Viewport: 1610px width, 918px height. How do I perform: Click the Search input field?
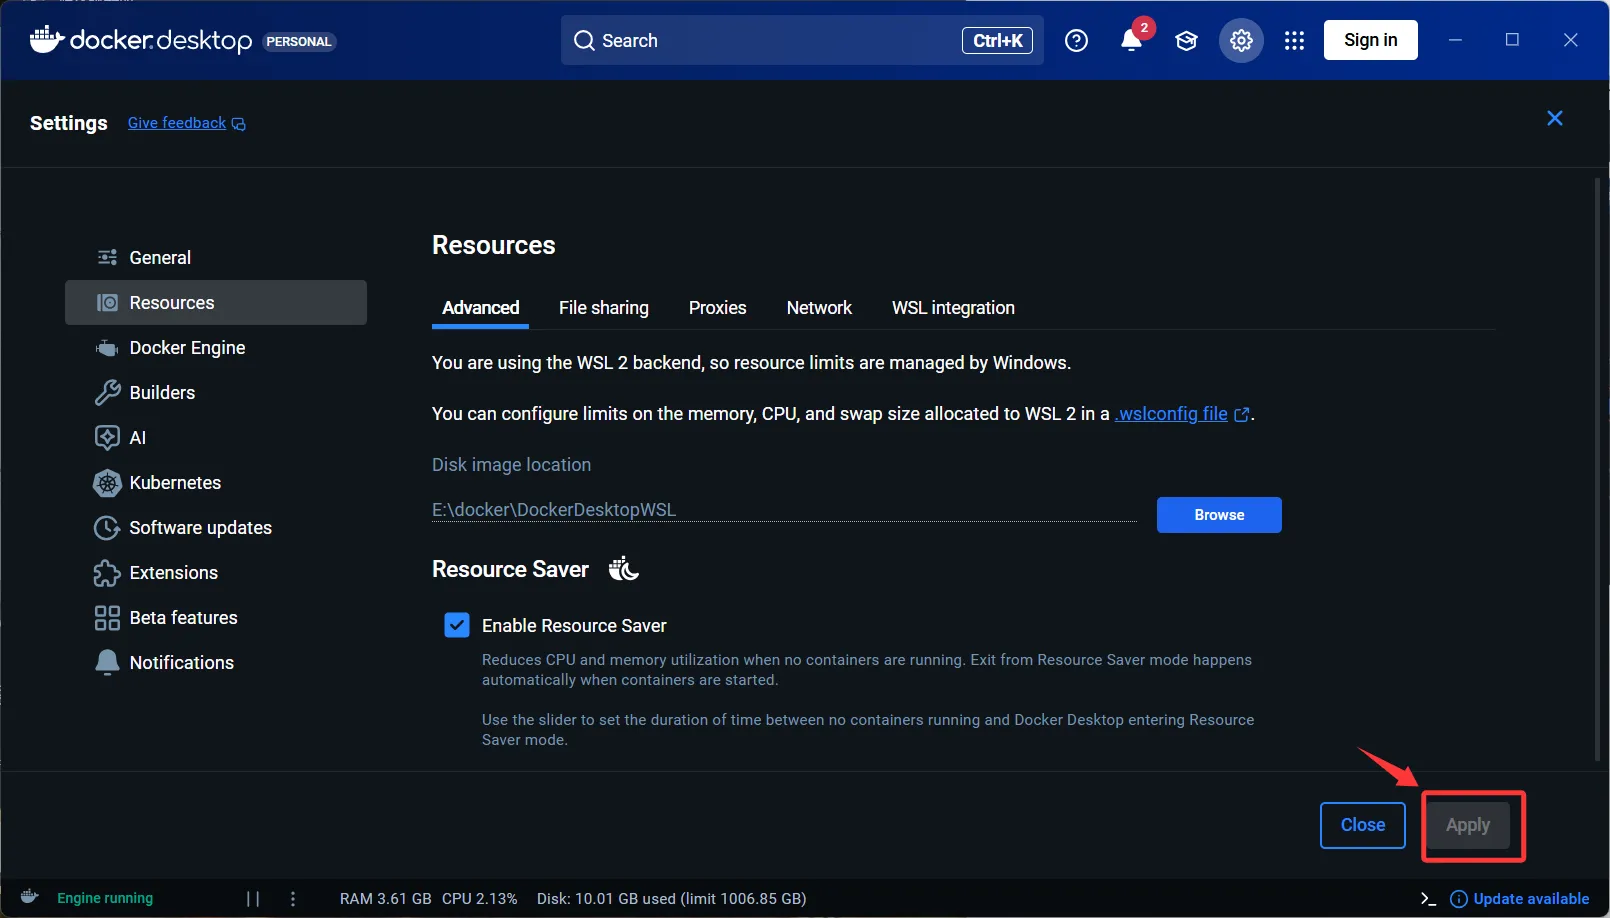(x=802, y=40)
